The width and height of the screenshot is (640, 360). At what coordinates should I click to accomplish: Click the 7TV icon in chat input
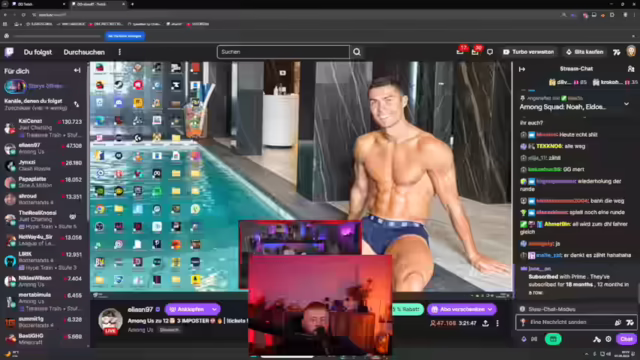(630, 322)
